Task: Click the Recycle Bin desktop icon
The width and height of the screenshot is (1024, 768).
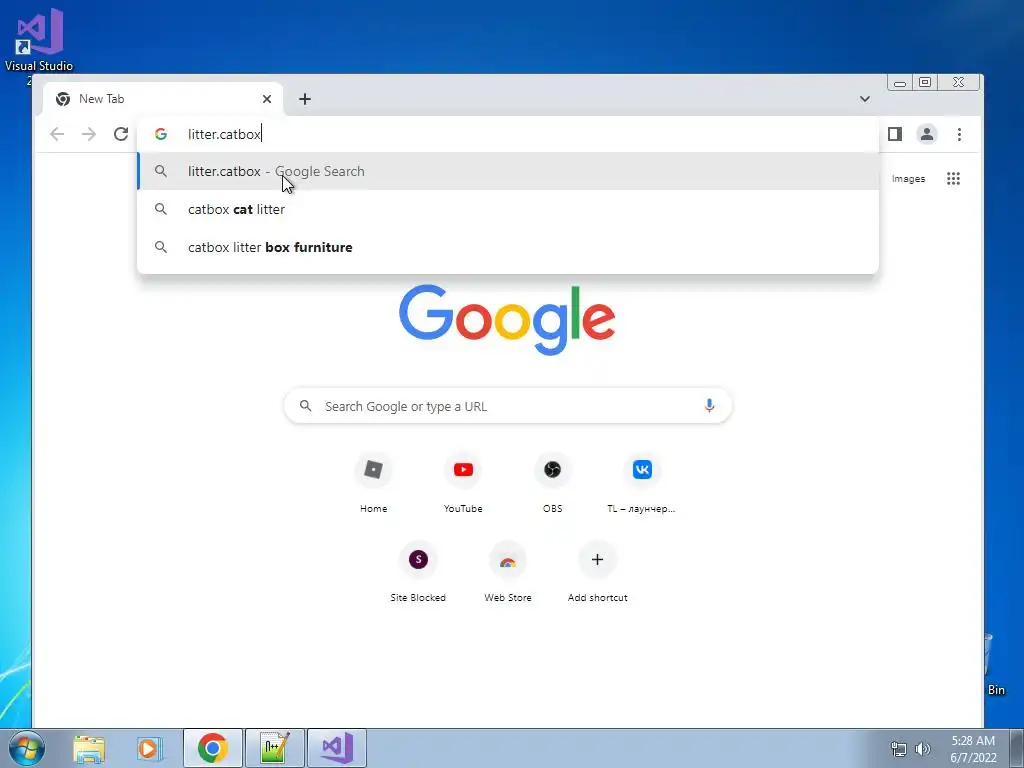Action: coord(997,665)
